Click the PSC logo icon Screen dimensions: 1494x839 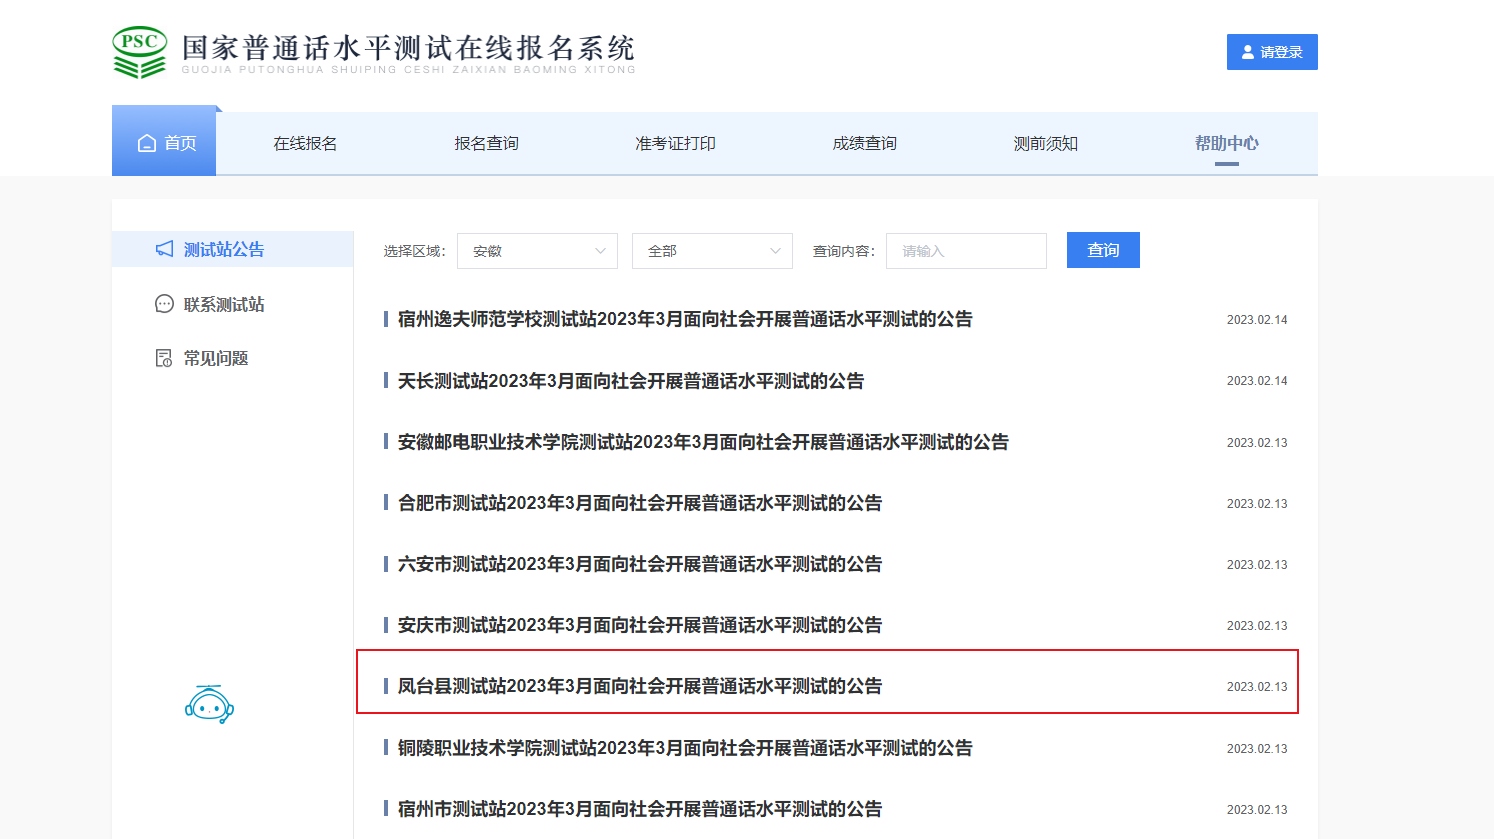[139, 52]
